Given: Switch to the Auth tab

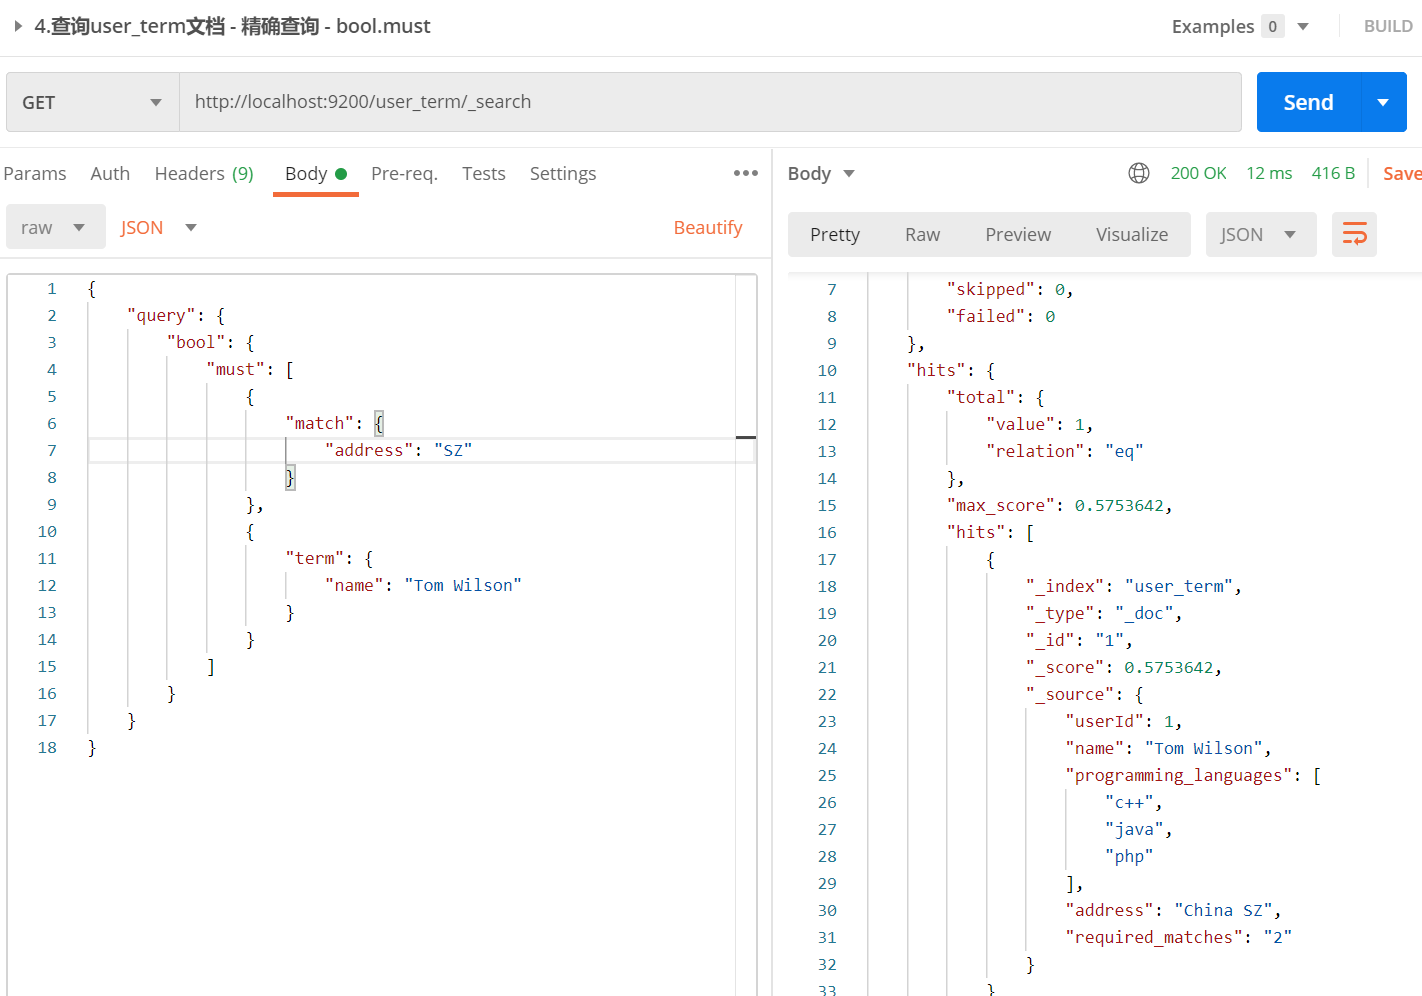Looking at the screenshot, I should tap(110, 173).
